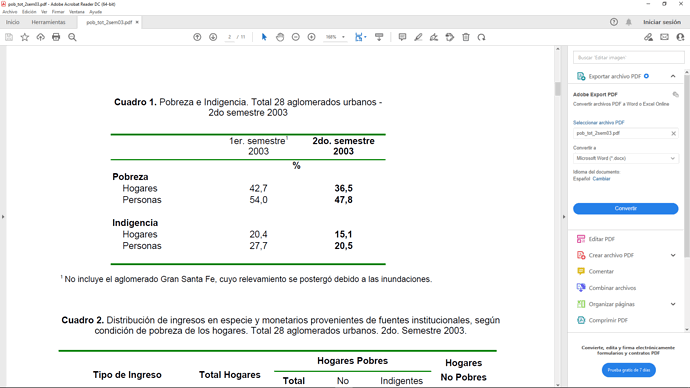Add a sticky note comment

pyautogui.click(x=402, y=37)
